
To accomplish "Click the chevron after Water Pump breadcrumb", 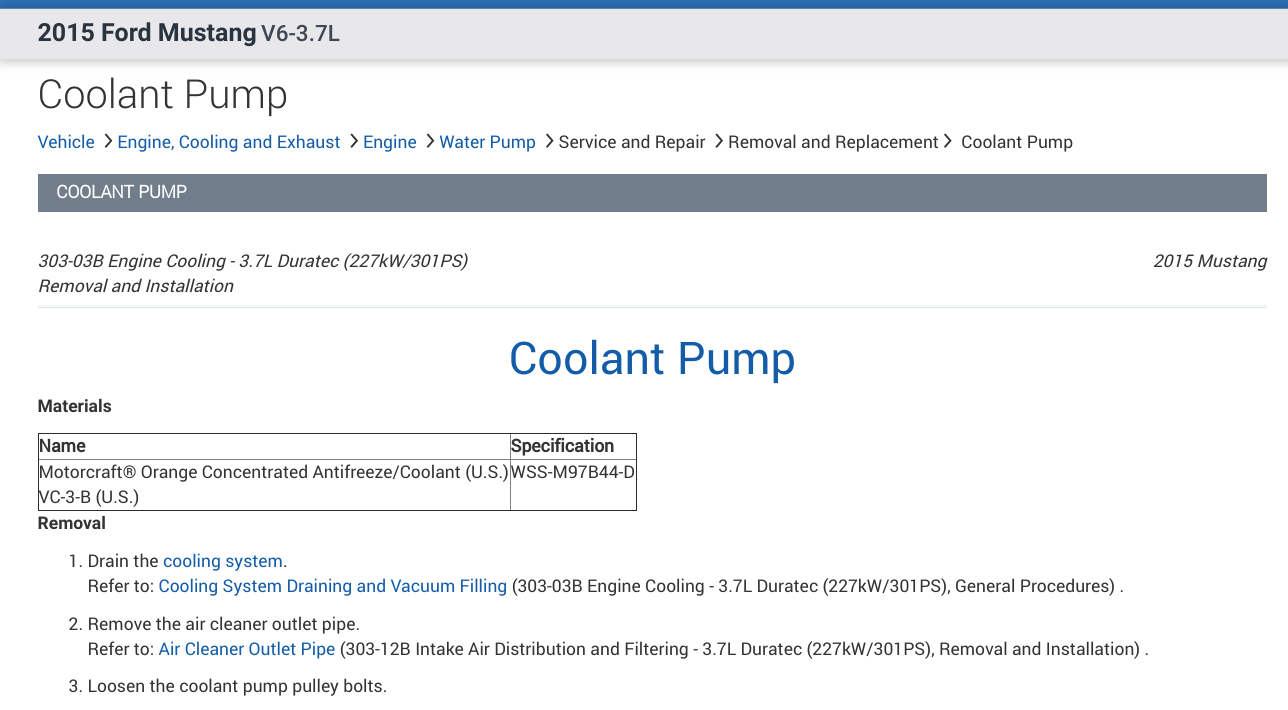I will click(548, 141).
